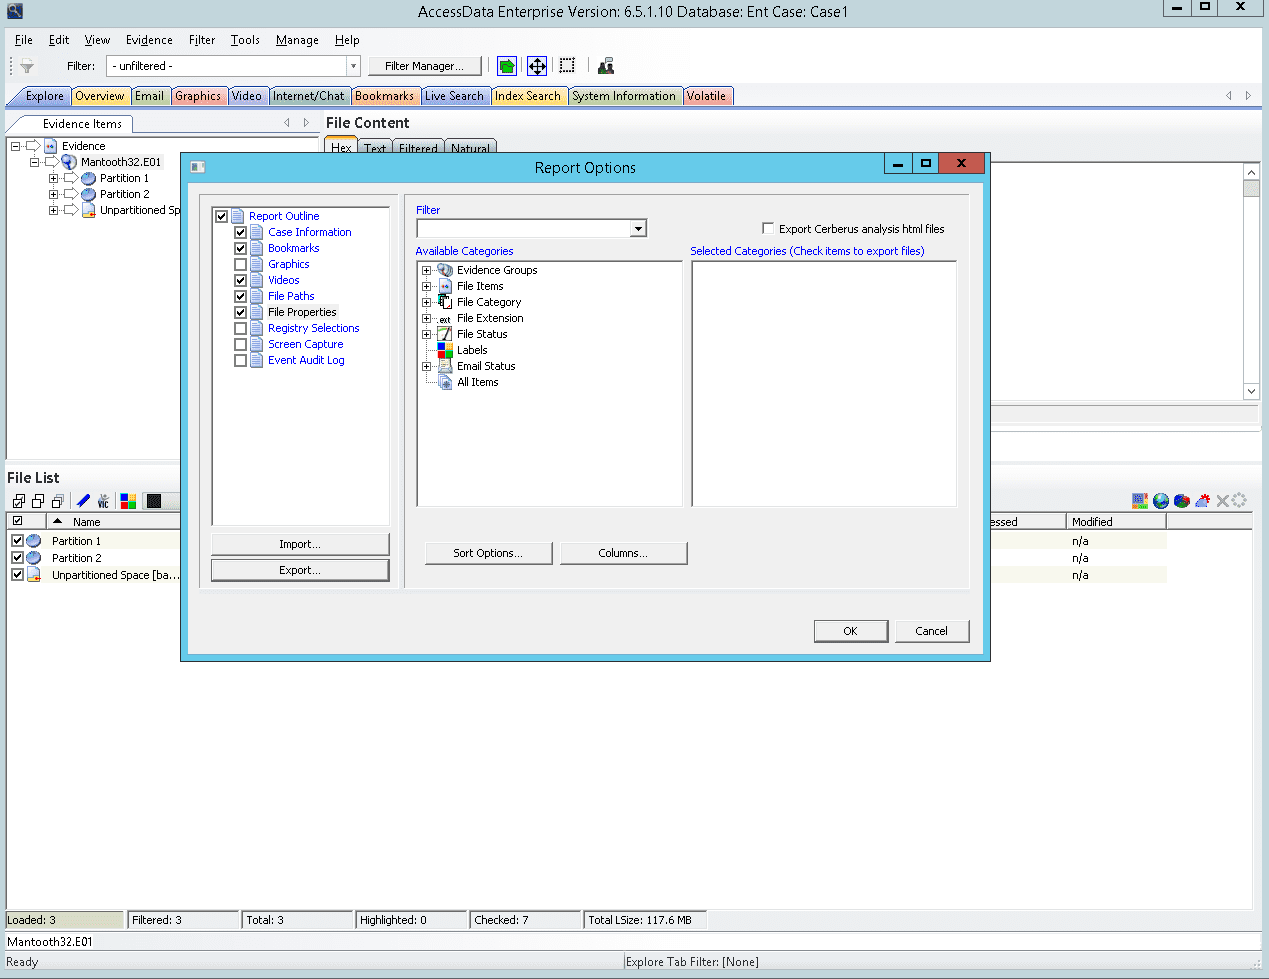The height and width of the screenshot is (979, 1269).
Task: Click the Cancel button in Report Options
Action: 931,631
